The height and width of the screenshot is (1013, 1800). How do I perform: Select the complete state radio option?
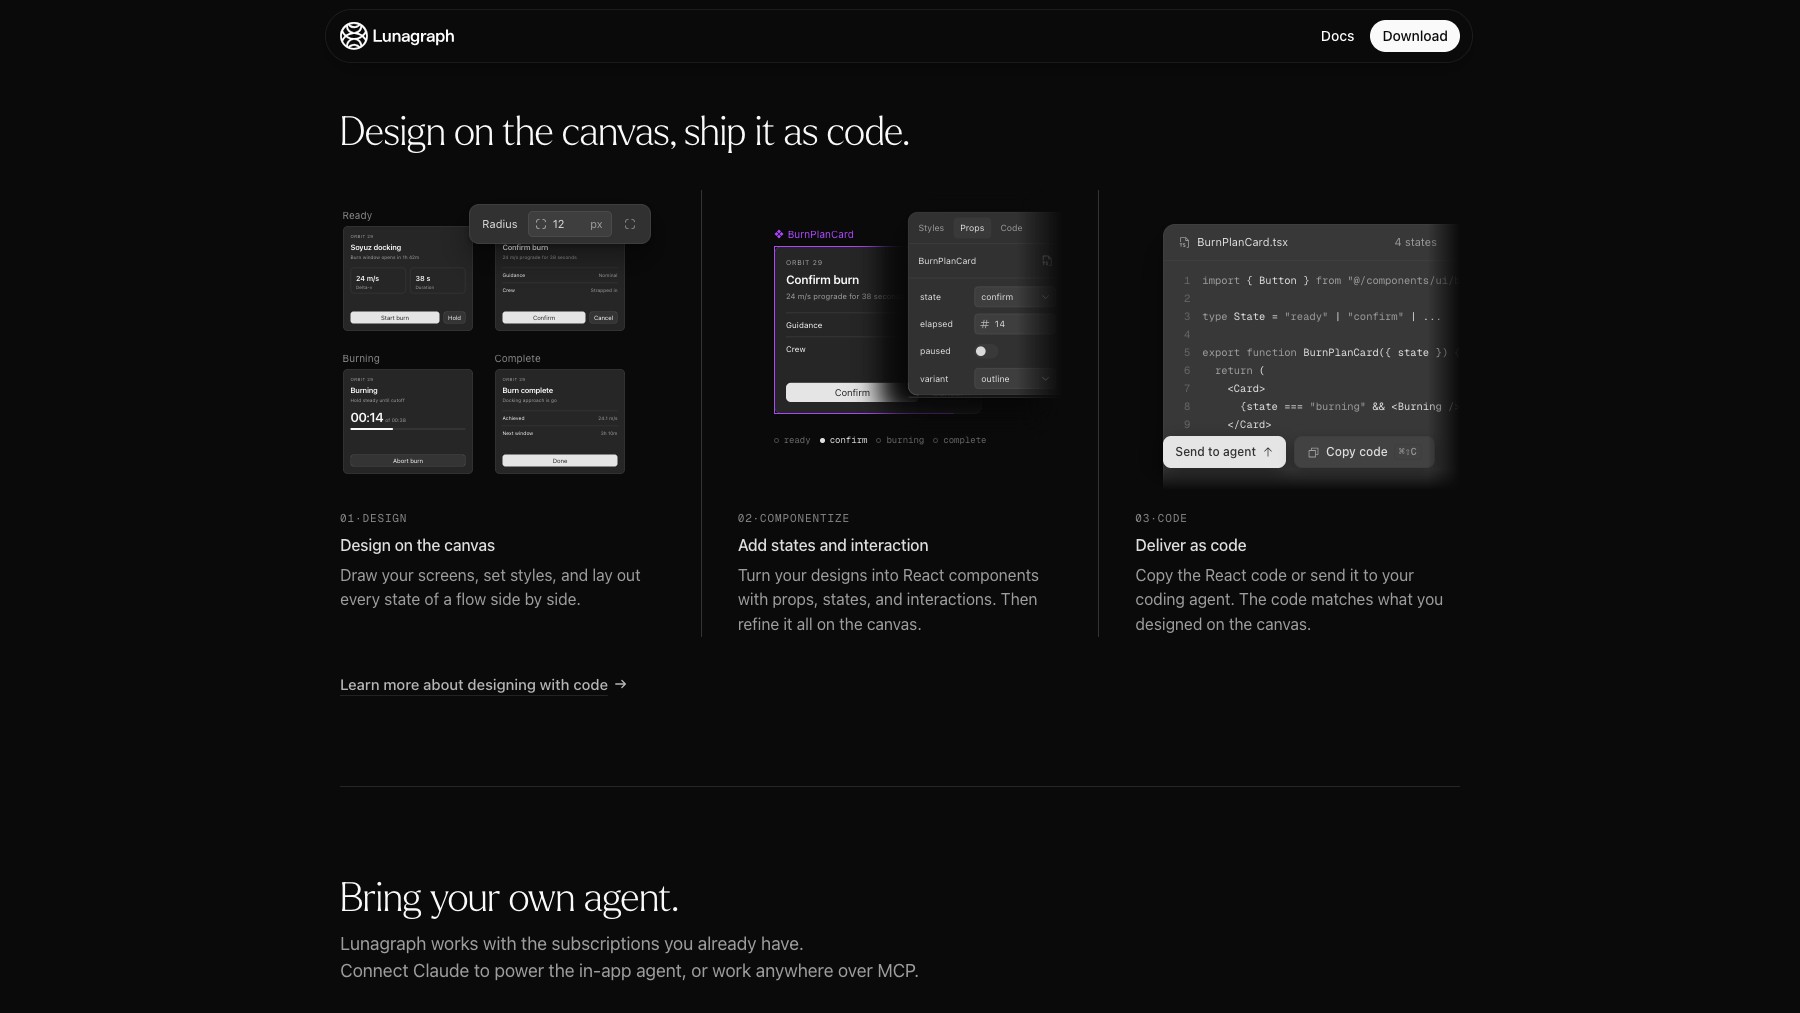(x=959, y=440)
